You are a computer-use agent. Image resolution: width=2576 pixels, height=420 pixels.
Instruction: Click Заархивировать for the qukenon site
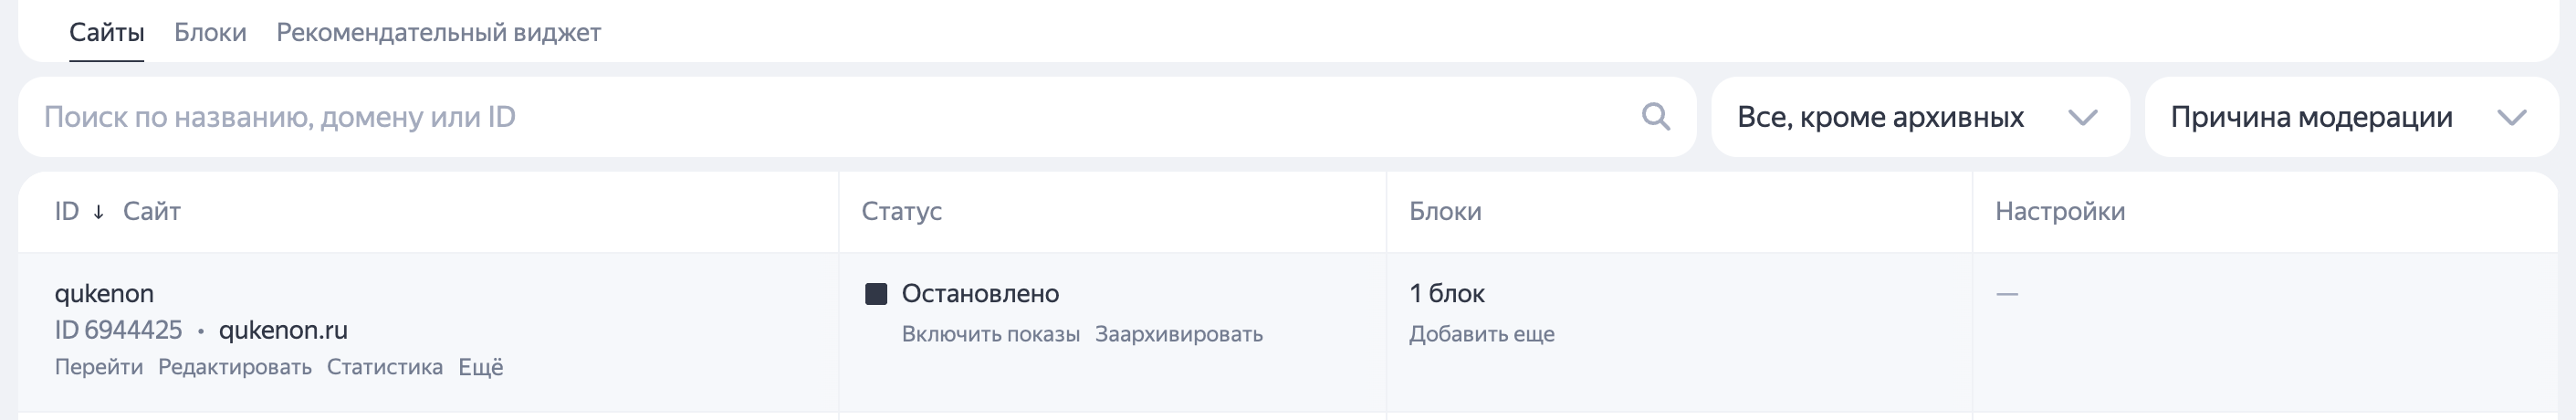click(x=1179, y=334)
